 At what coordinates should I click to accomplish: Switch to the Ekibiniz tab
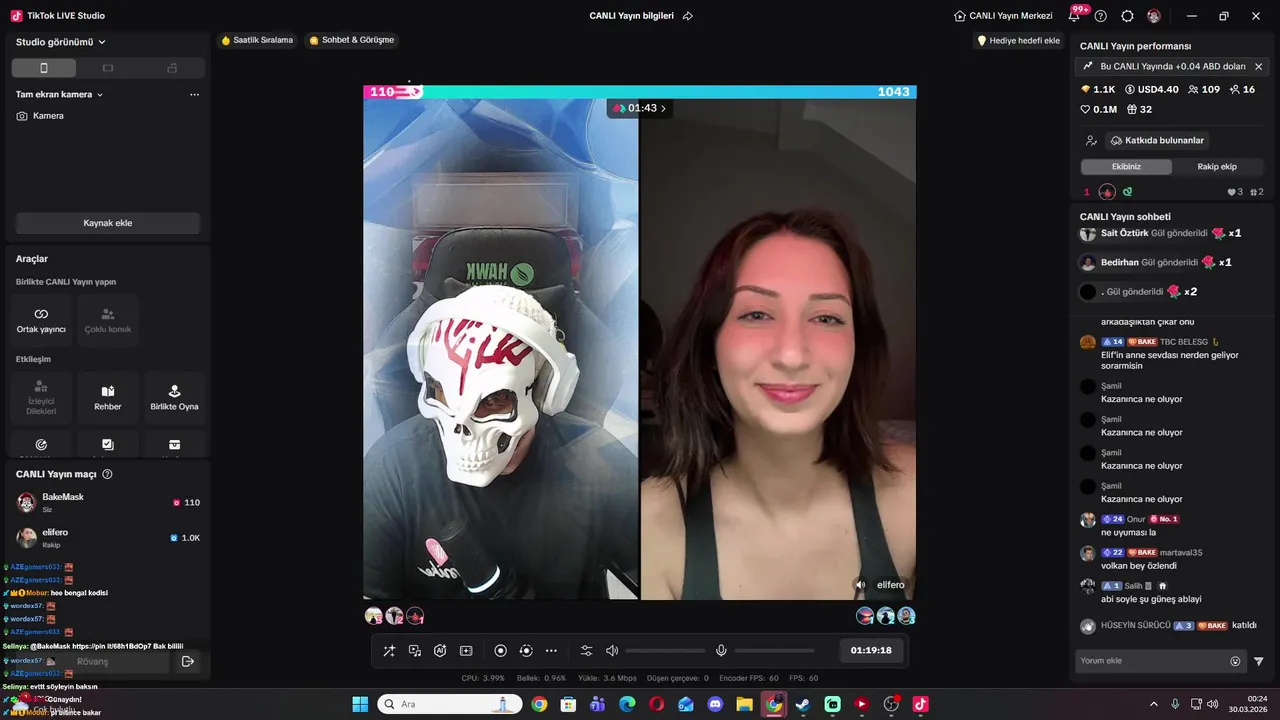pyautogui.click(x=1126, y=166)
